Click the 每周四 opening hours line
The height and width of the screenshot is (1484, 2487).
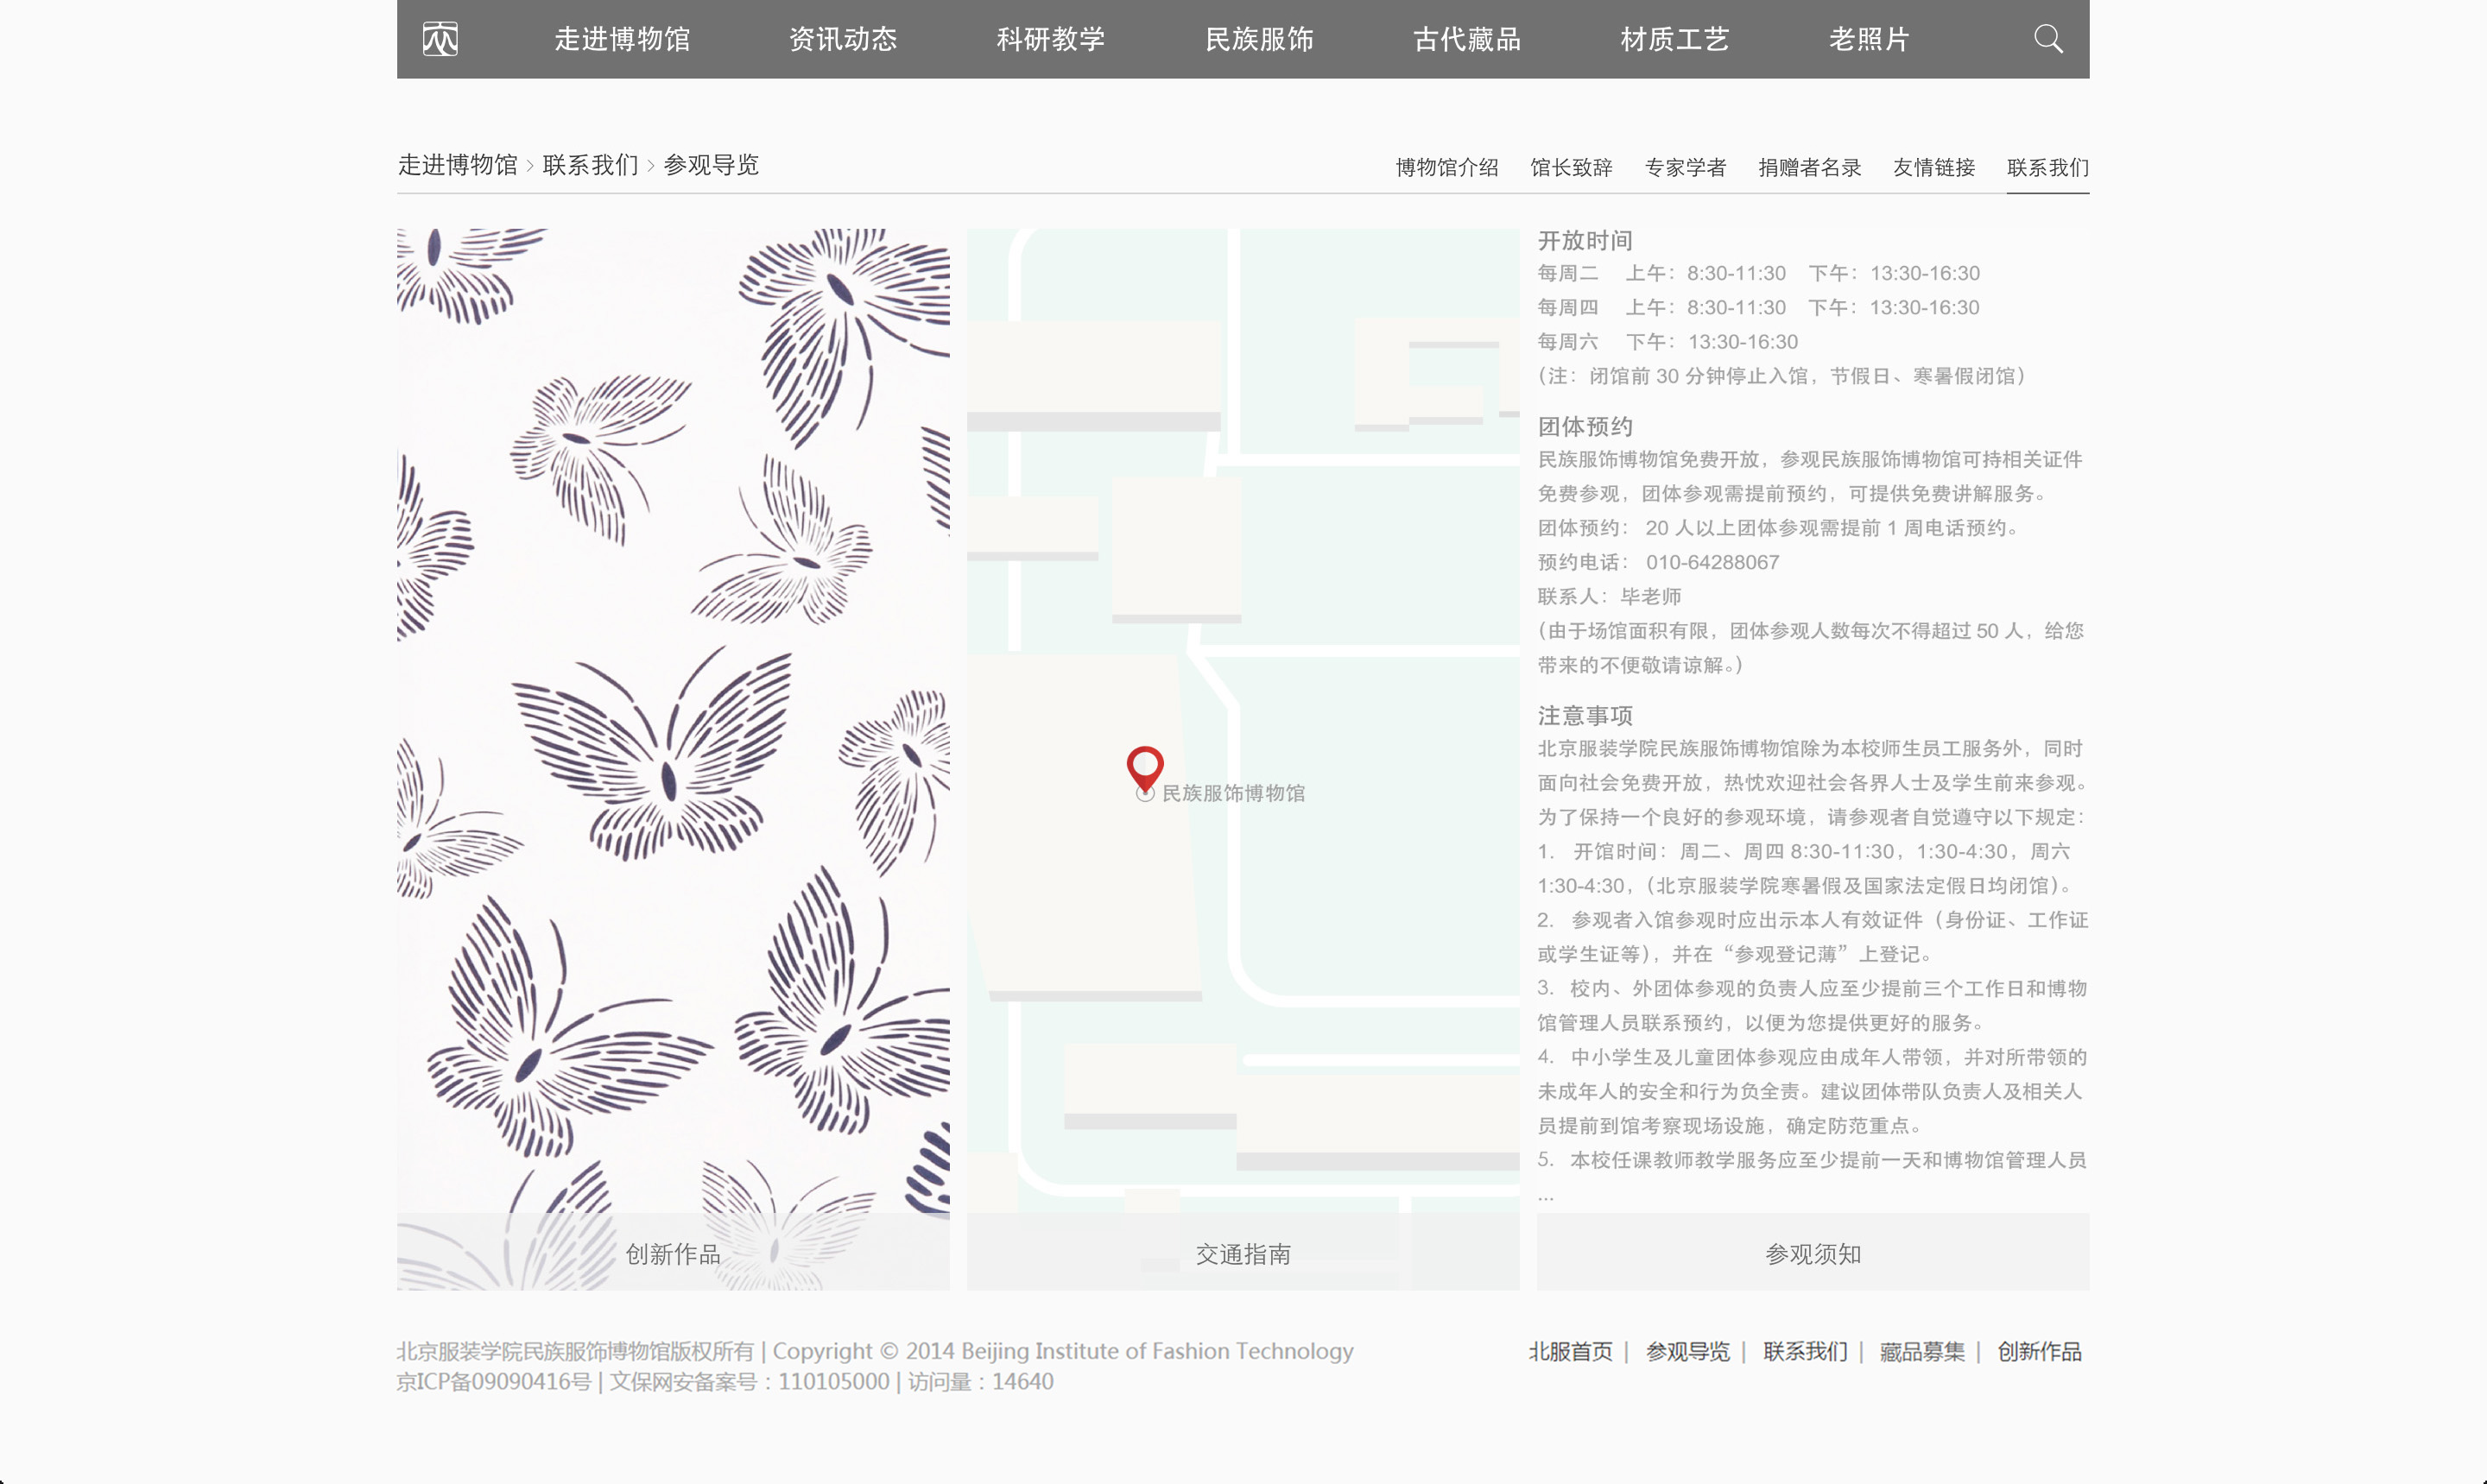1758,307
